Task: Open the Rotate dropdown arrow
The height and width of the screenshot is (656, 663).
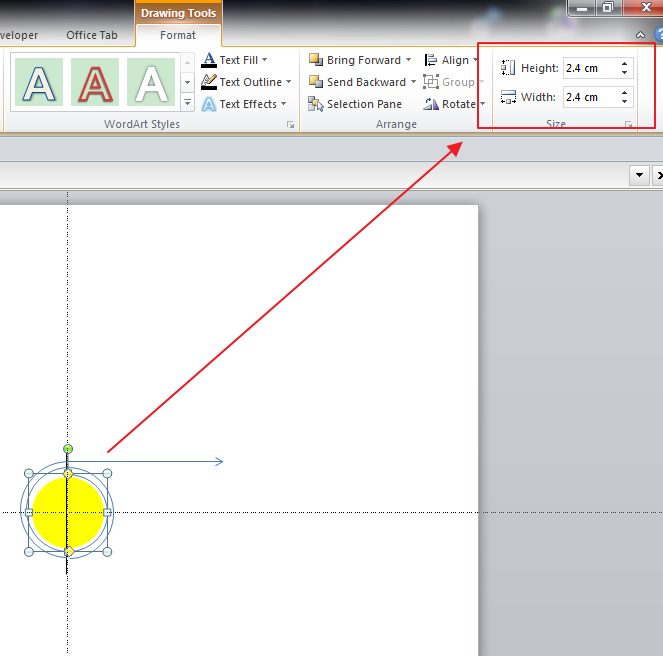Action: 482,104
